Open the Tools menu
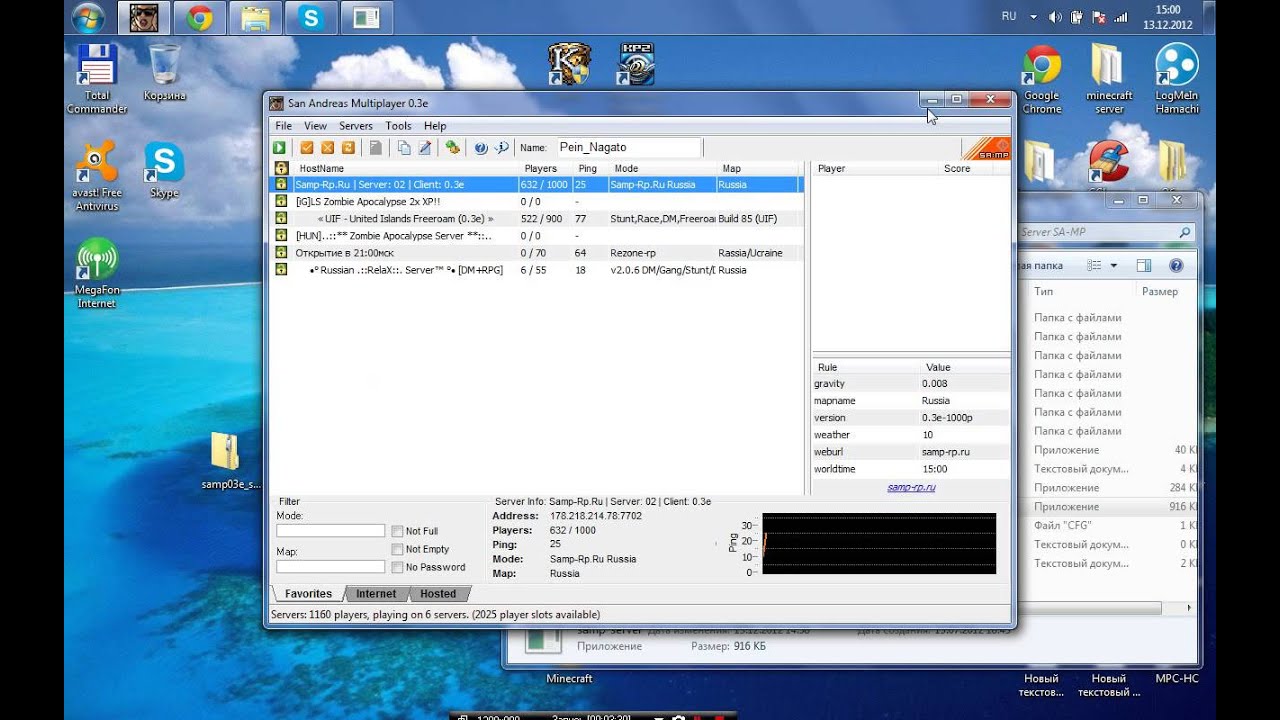This screenshot has height=720, width=1280. (x=398, y=126)
